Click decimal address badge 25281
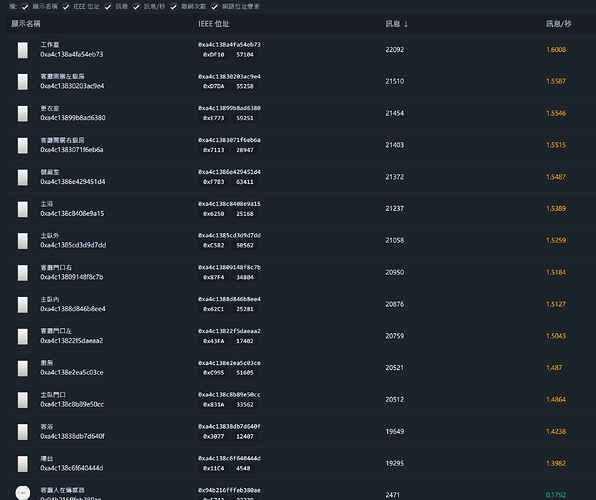Viewport: 596px width, 500px height. pyautogui.click(x=245, y=309)
